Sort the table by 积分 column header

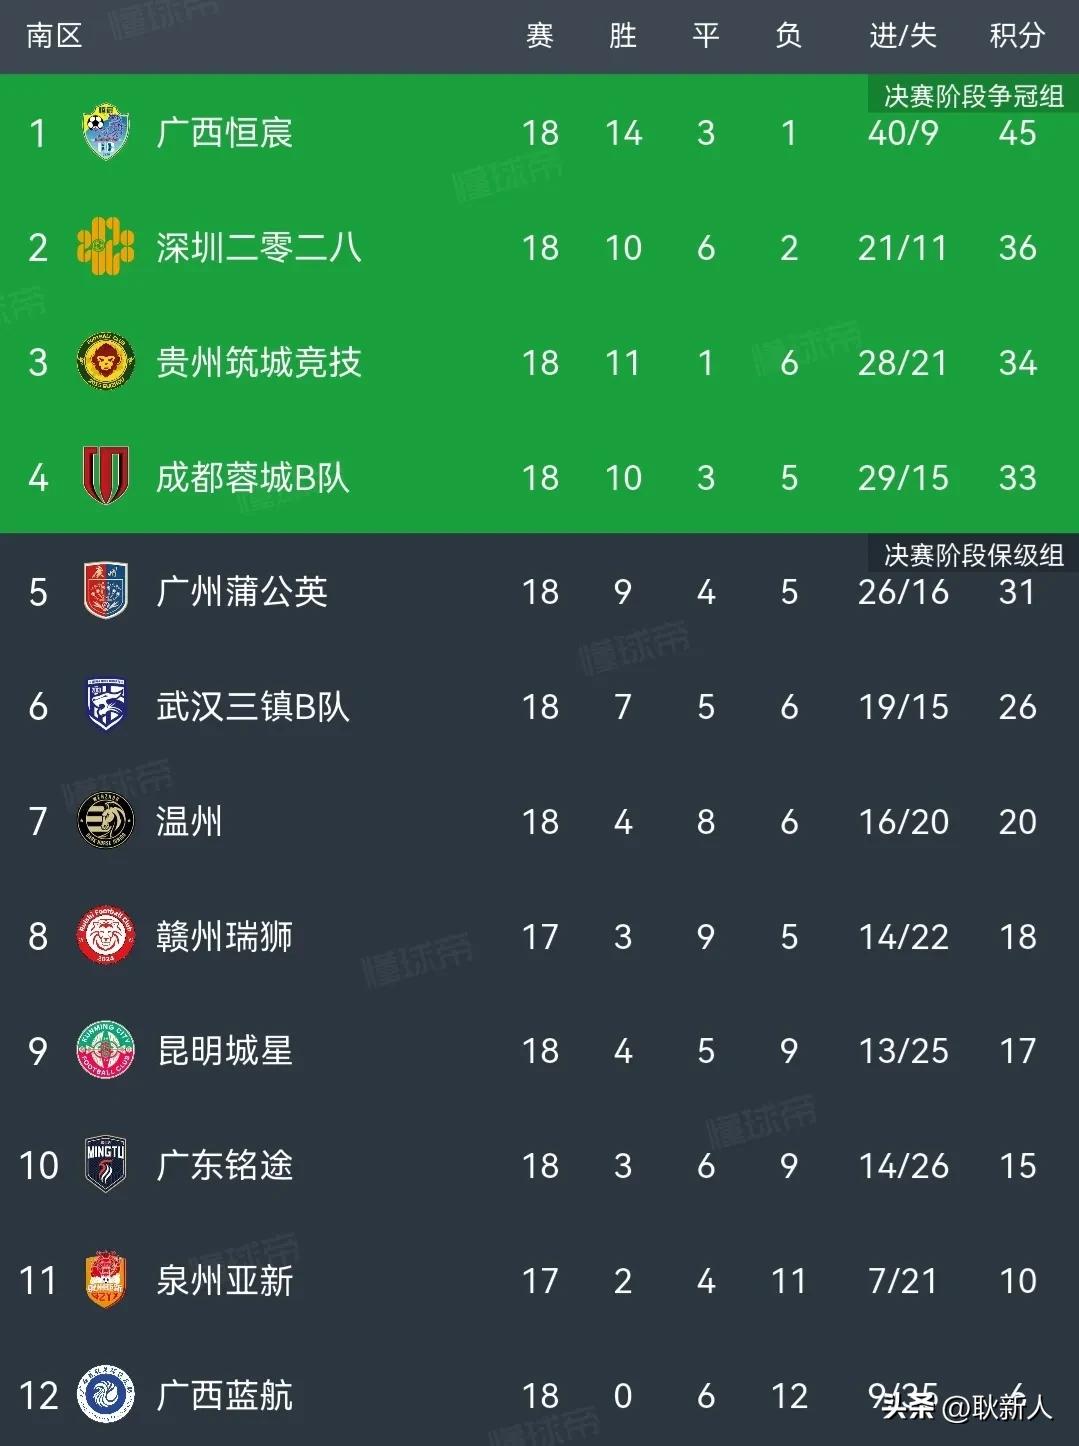1017,36
